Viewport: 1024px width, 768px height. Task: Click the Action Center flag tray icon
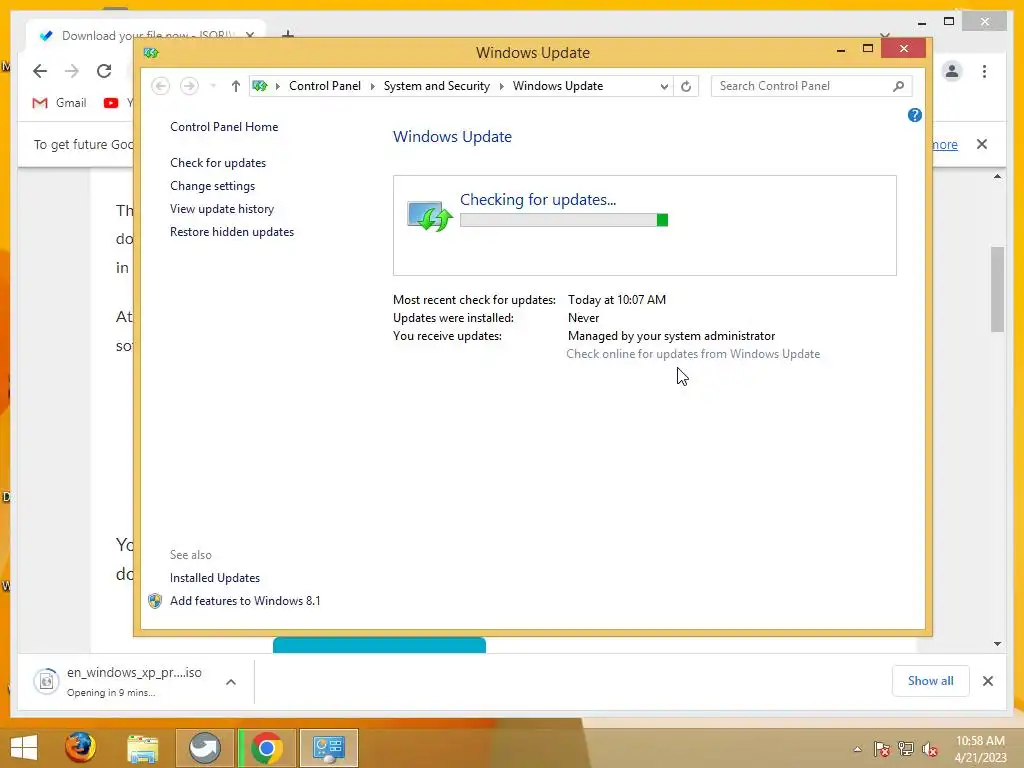(x=882, y=749)
